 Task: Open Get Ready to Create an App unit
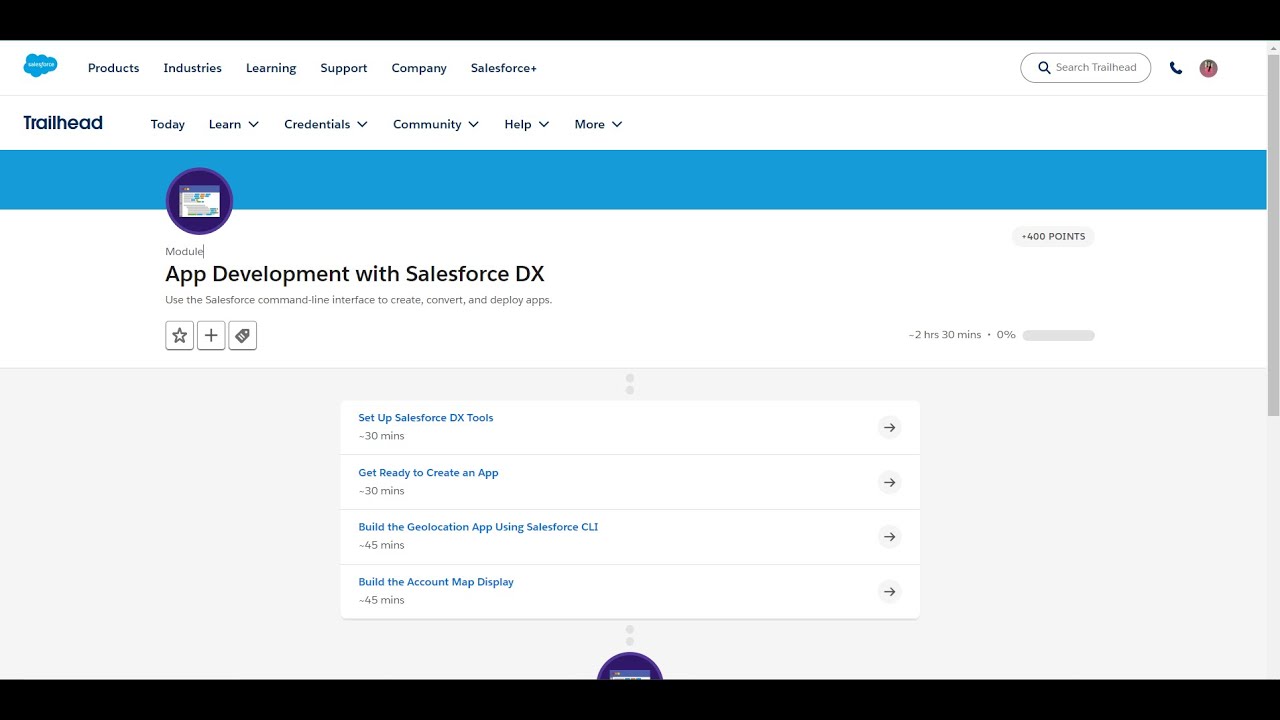point(428,473)
